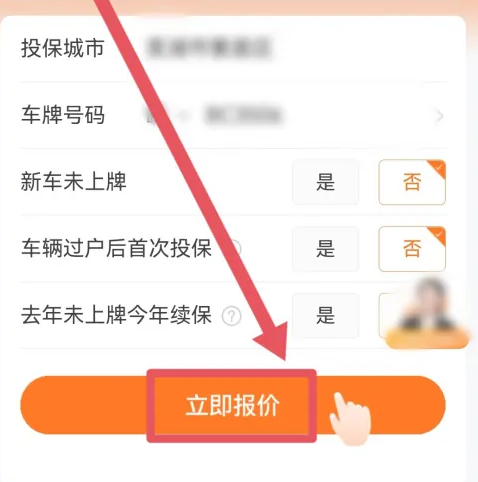Tap the red arrow head annotation
The image size is (478, 482).
point(272,340)
